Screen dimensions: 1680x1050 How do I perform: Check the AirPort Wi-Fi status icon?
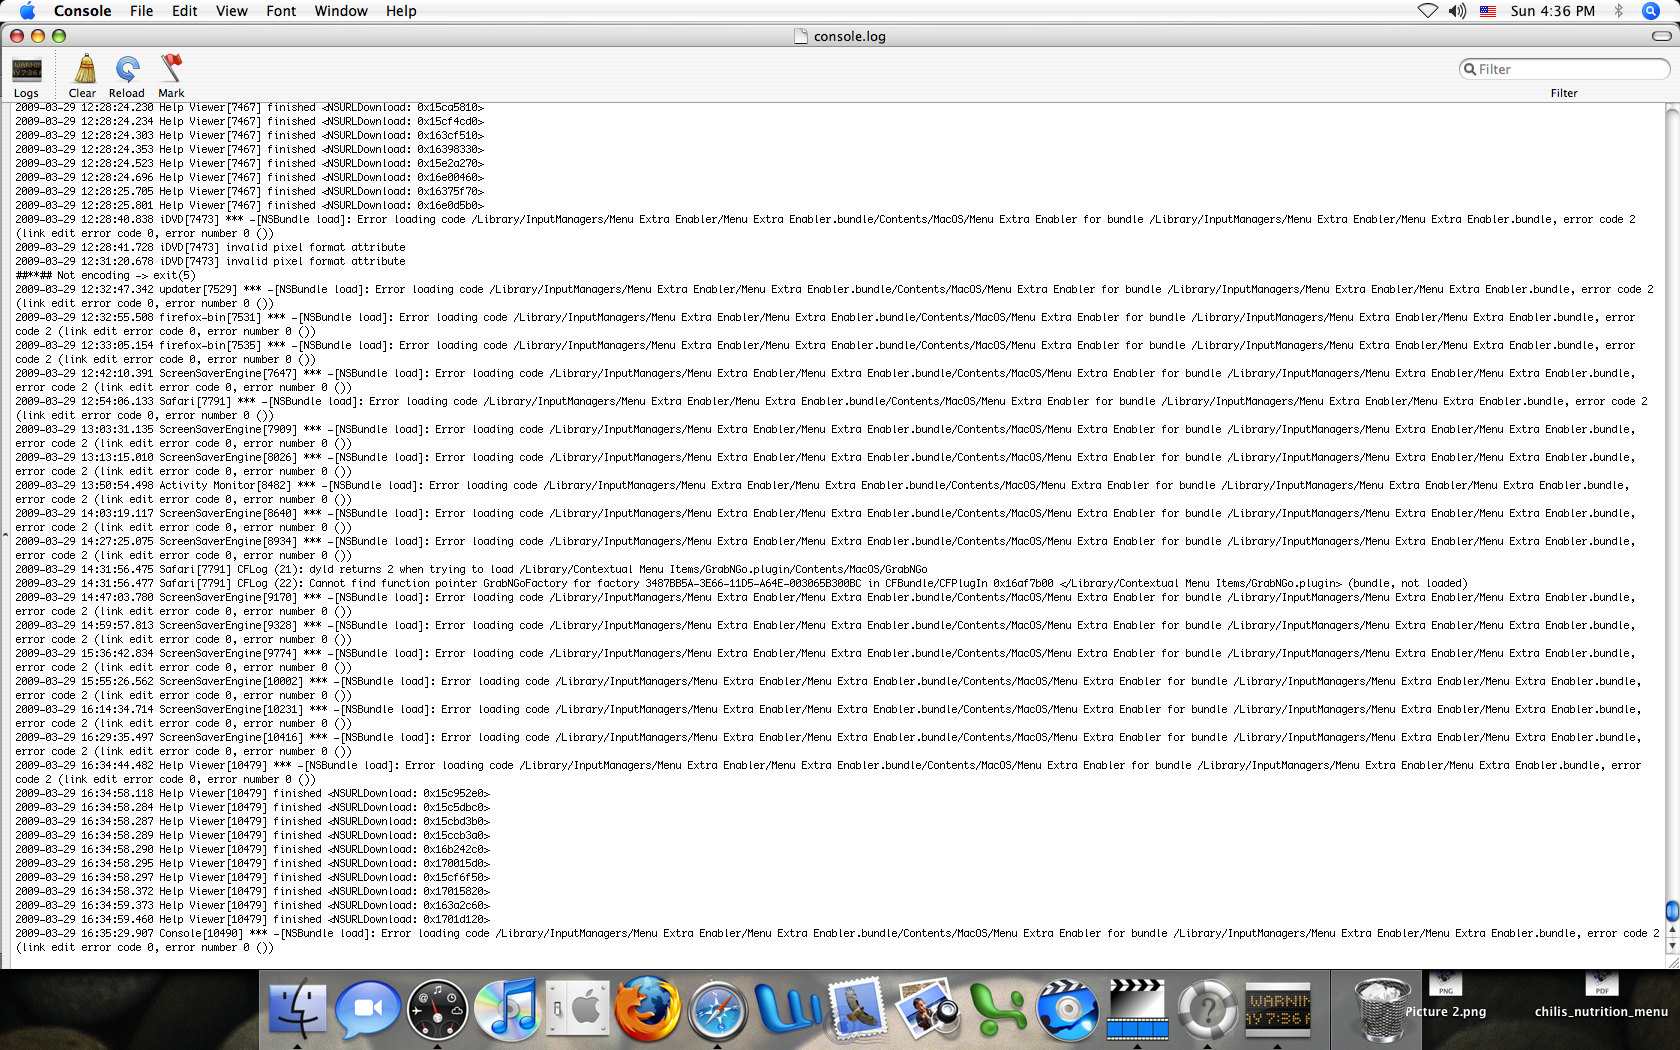[1428, 11]
